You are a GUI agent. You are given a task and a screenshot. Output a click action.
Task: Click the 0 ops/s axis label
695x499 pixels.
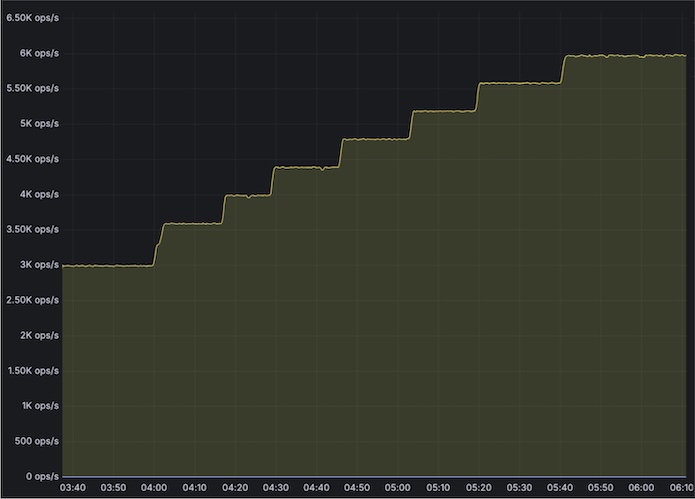[x=40, y=476]
